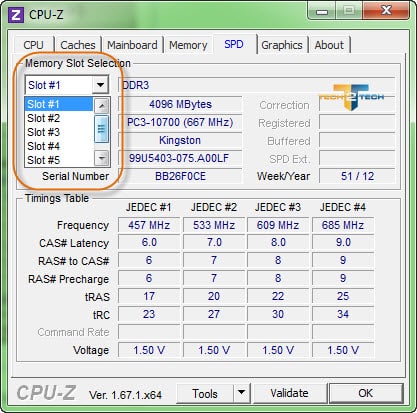417x413 pixels.
Task: Switch to the CPU tab
Action: pos(34,45)
